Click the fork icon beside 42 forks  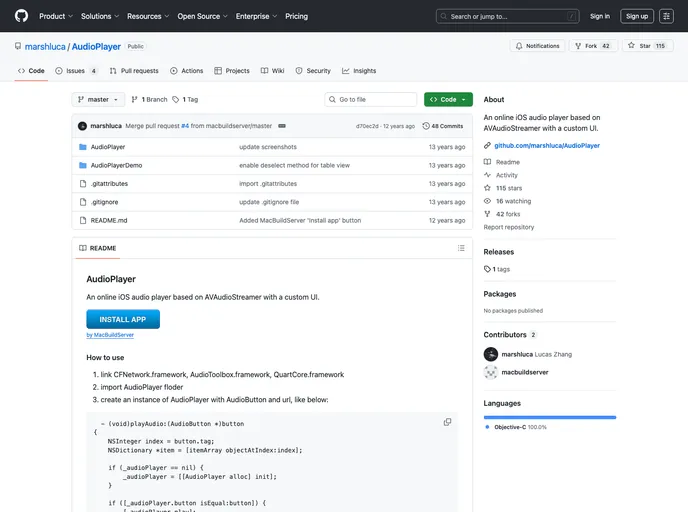click(487, 214)
